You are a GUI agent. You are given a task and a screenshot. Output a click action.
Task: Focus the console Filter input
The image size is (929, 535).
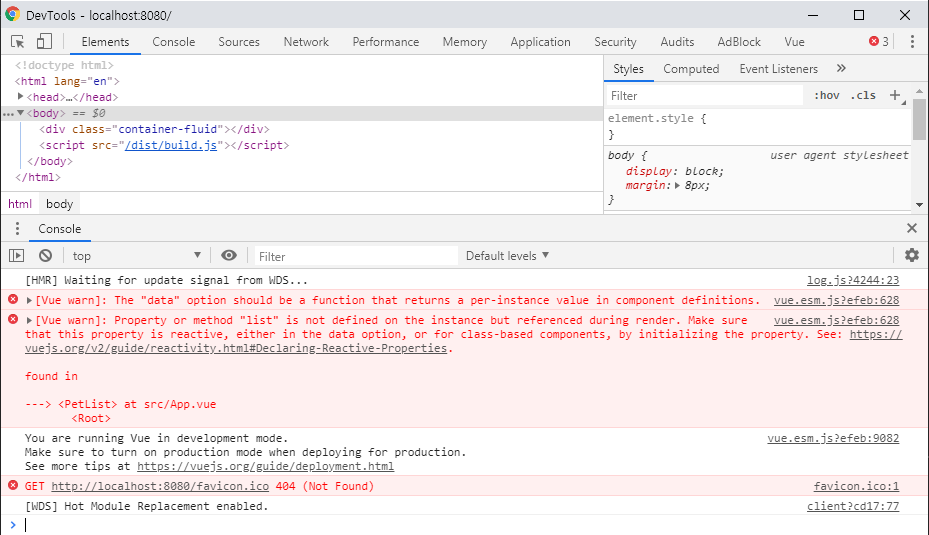pos(356,257)
